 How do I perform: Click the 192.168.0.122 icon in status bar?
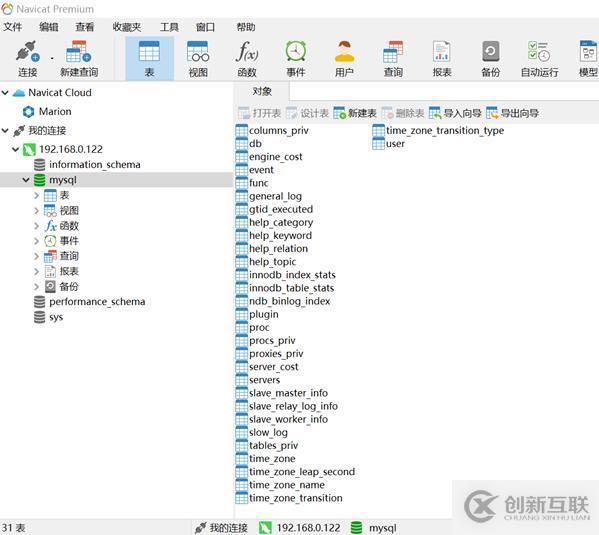coord(265,528)
